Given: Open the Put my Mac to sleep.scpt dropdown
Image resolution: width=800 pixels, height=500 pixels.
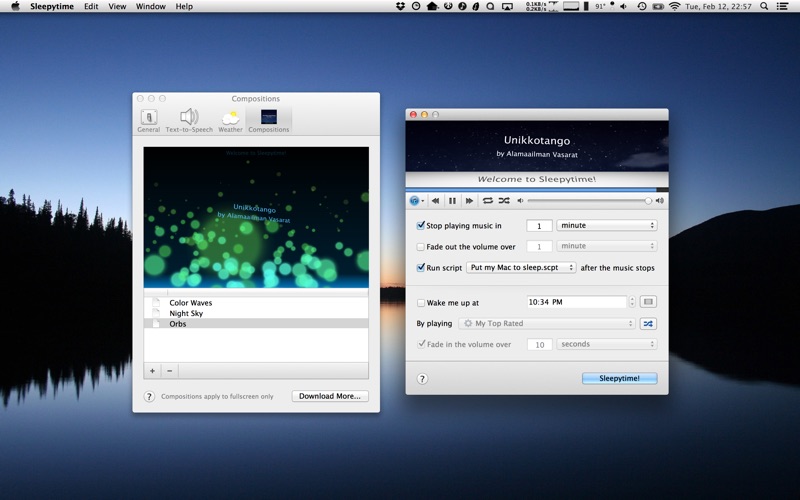Looking at the screenshot, I should tap(521, 268).
